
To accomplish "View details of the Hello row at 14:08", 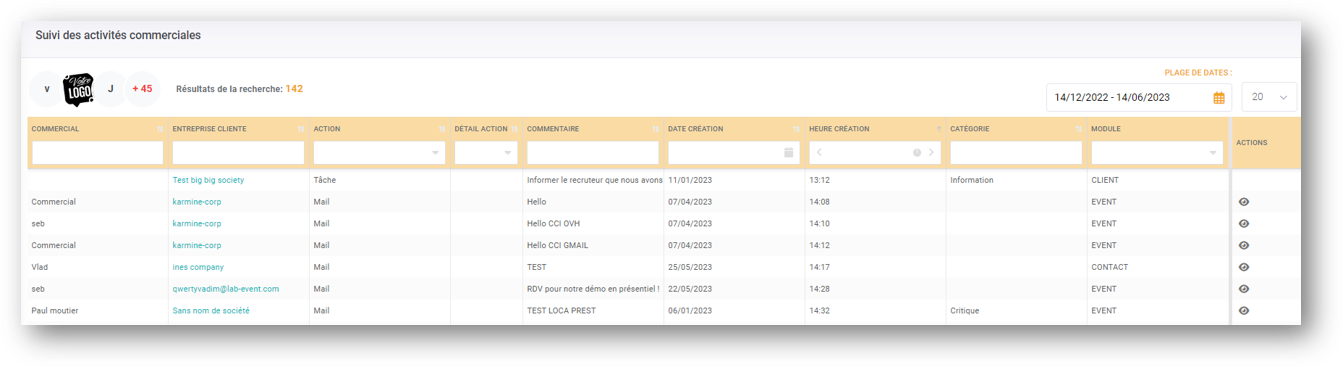I will 1244,202.
